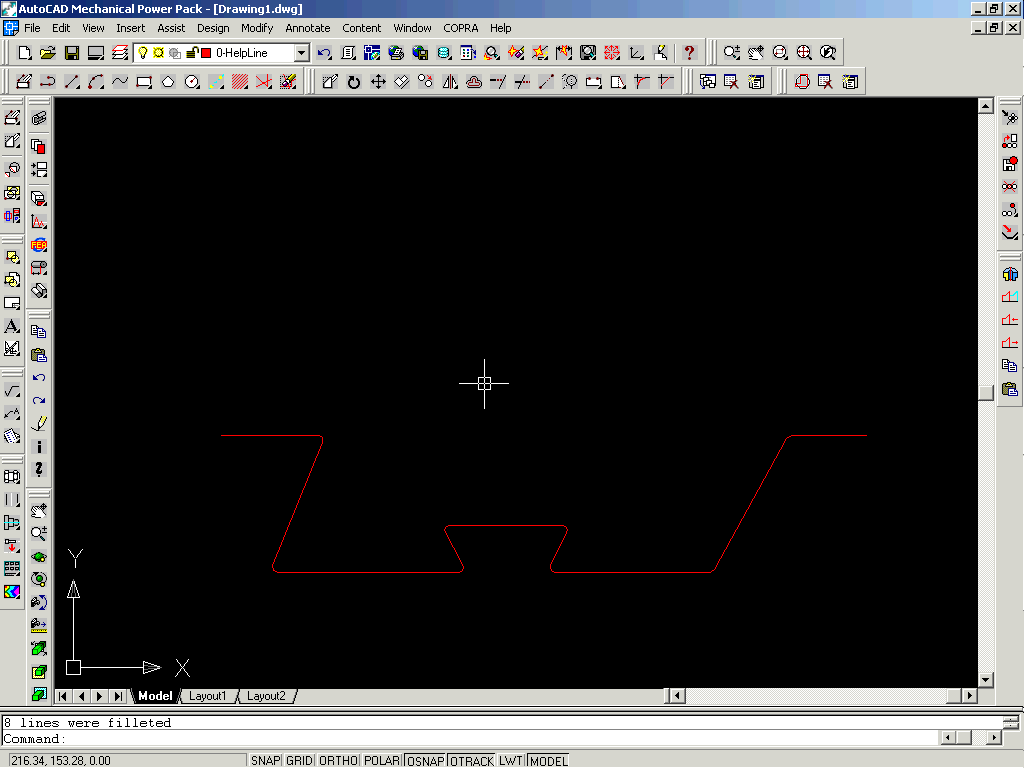Click the surface roughness symbol icon
Viewport: 1024px width, 768px height.
(x=12, y=391)
